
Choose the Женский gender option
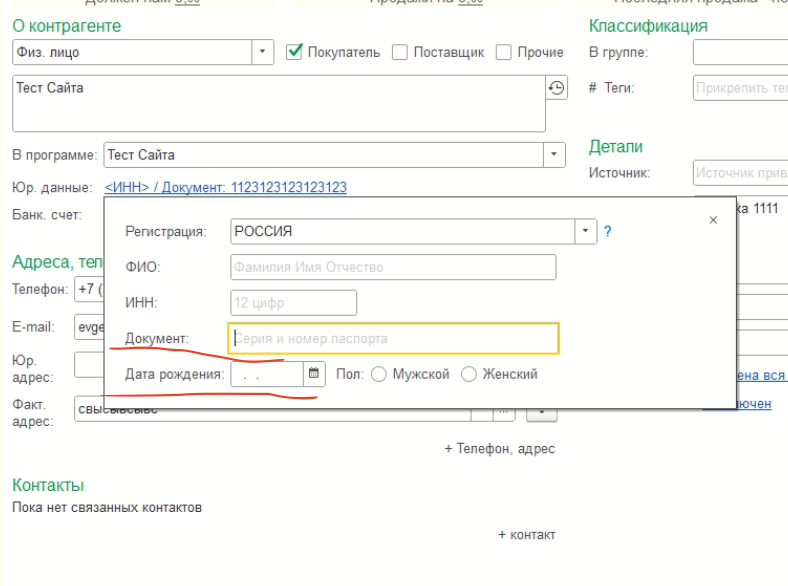[469, 374]
